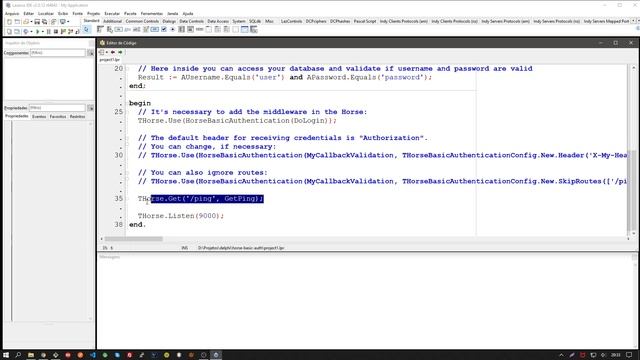Click the properties filter options button
640x360 pixels.
tap(90, 108)
